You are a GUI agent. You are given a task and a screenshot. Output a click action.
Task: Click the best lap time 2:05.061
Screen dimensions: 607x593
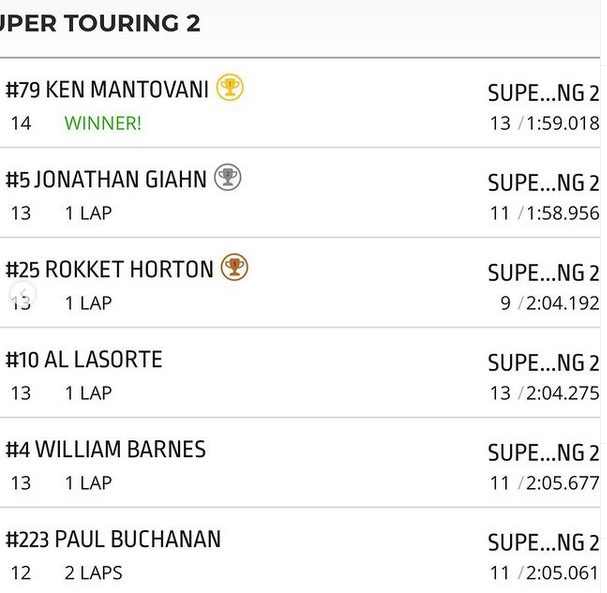[x=562, y=573]
